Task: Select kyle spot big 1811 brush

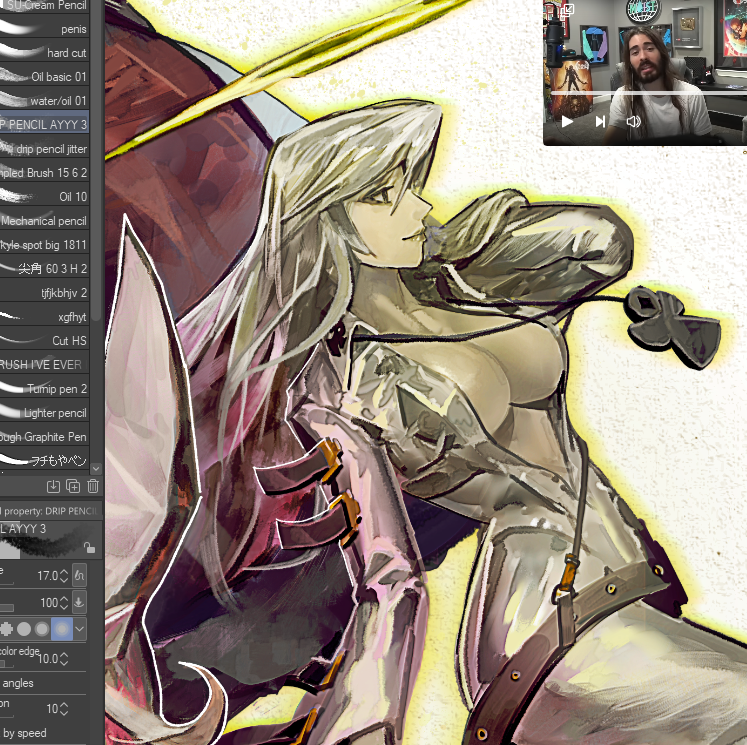Action: [x=44, y=244]
